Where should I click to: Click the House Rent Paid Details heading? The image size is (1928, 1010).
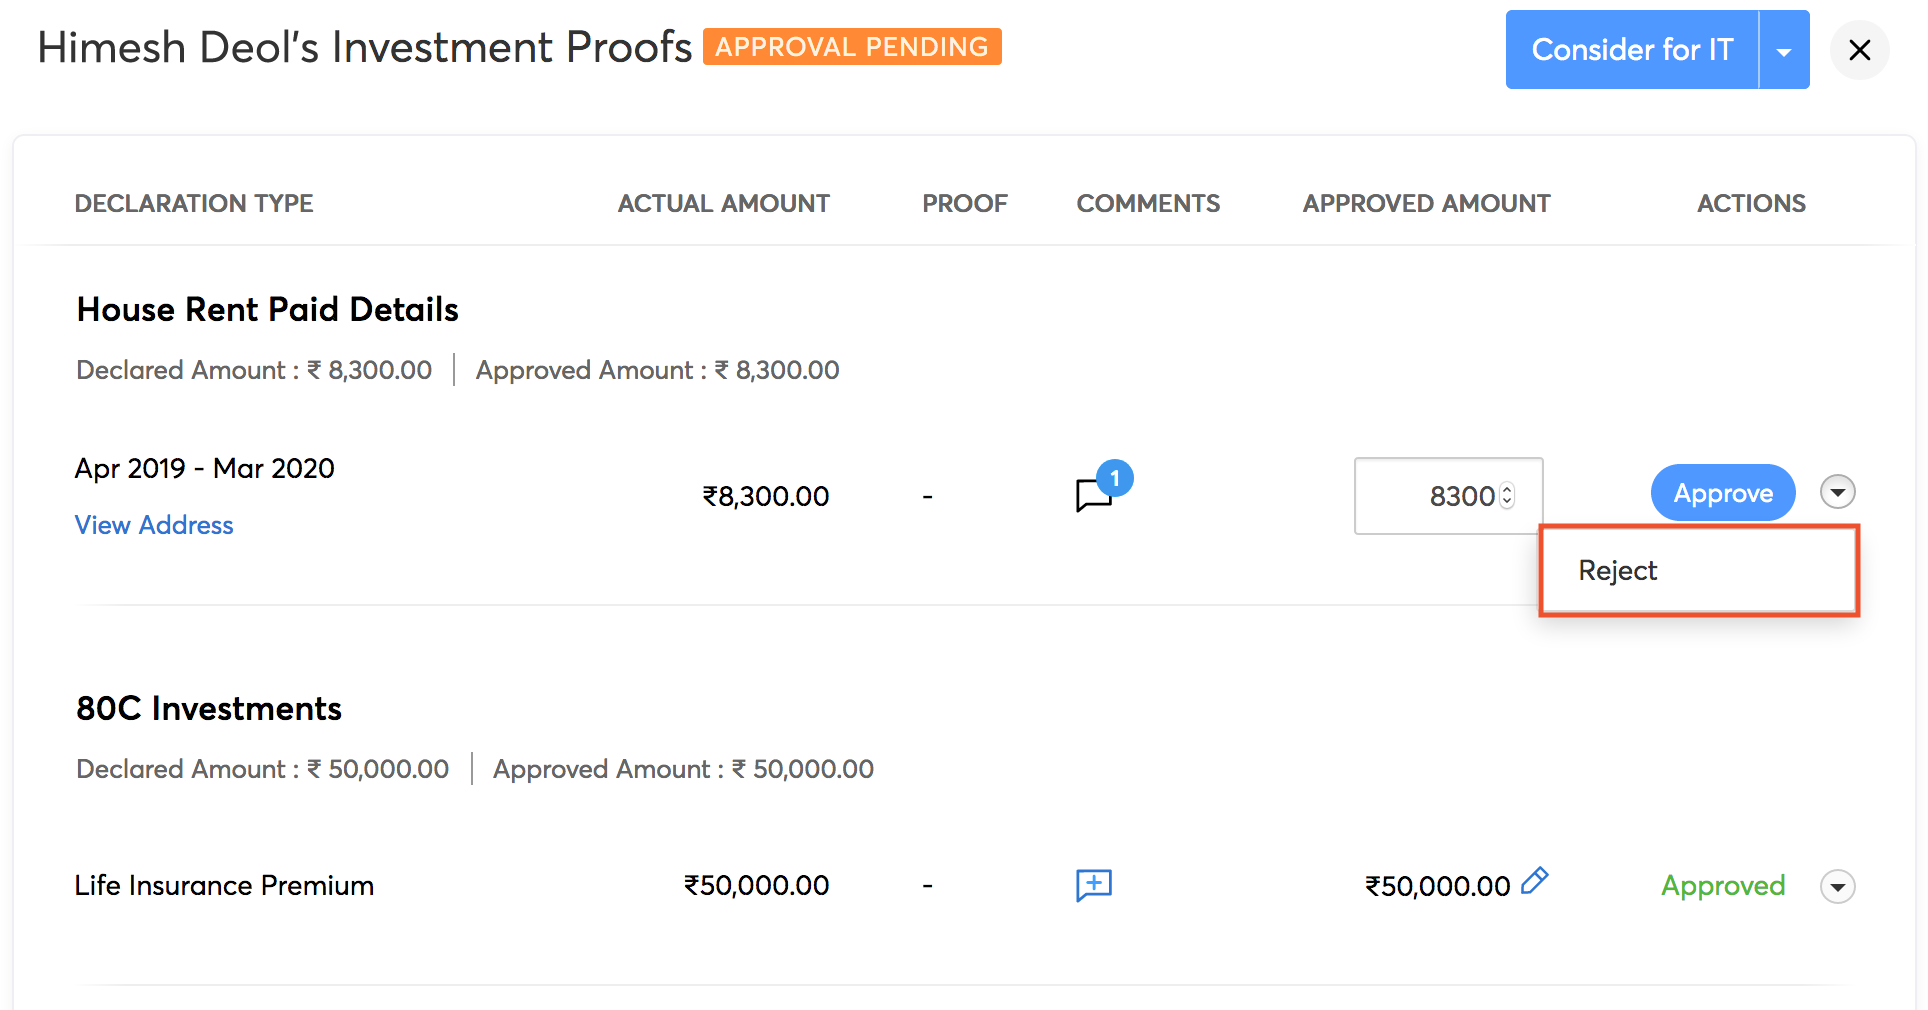(267, 309)
